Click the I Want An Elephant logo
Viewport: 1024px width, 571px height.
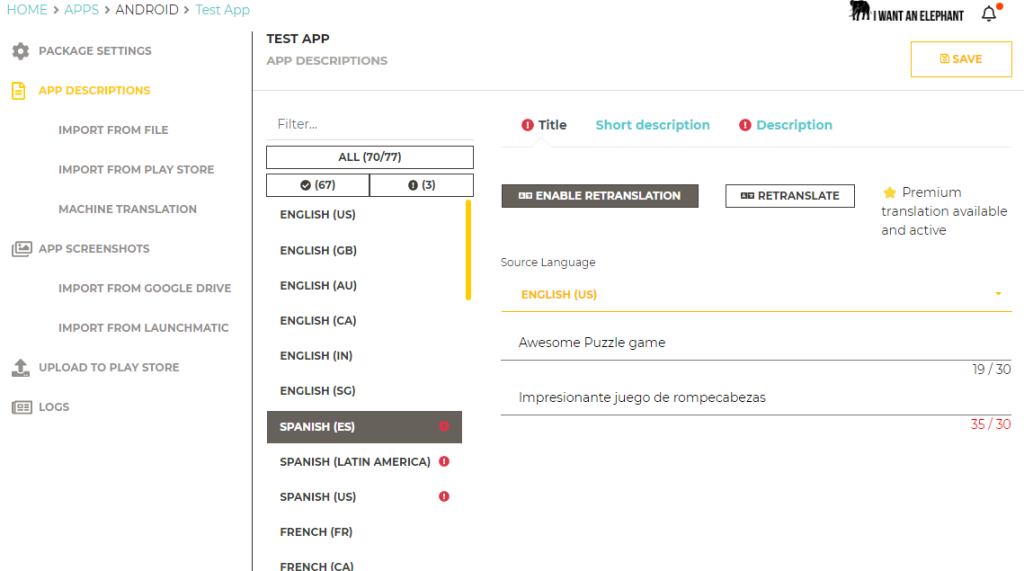(x=906, y=12)
